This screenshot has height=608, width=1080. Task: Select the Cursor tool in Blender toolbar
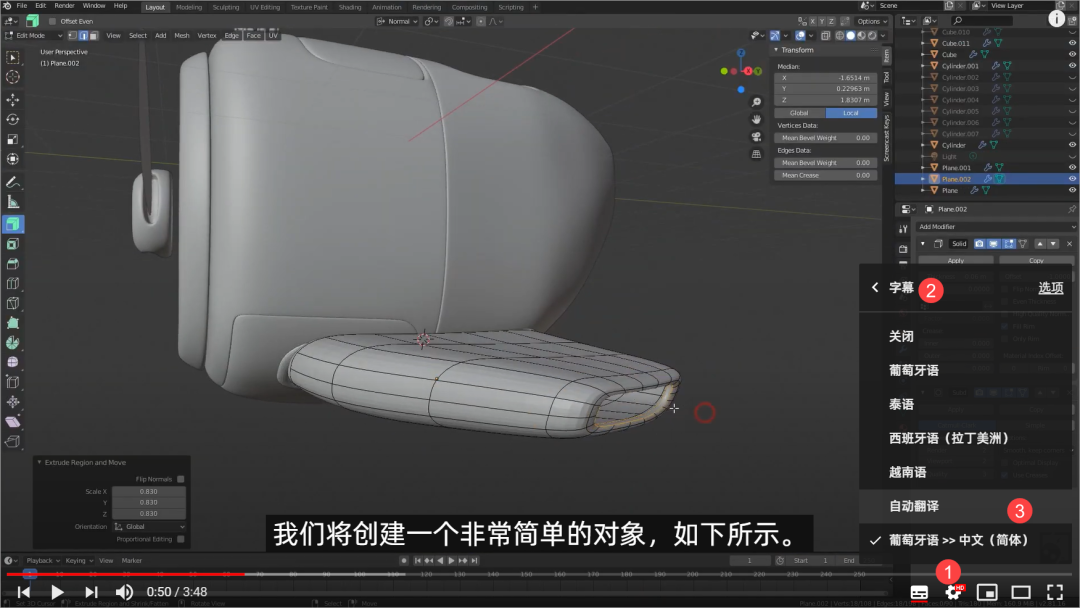pyautogui.click(x=12, y=77)
